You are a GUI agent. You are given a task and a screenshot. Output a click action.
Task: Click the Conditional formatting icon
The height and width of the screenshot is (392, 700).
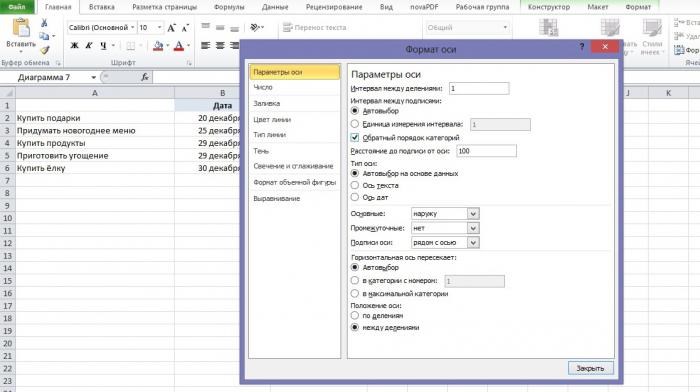point(548,28)
